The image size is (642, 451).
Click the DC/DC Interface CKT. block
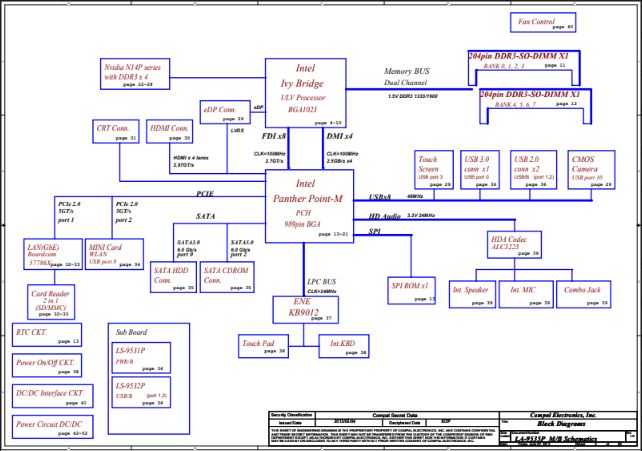pos(52,396)
